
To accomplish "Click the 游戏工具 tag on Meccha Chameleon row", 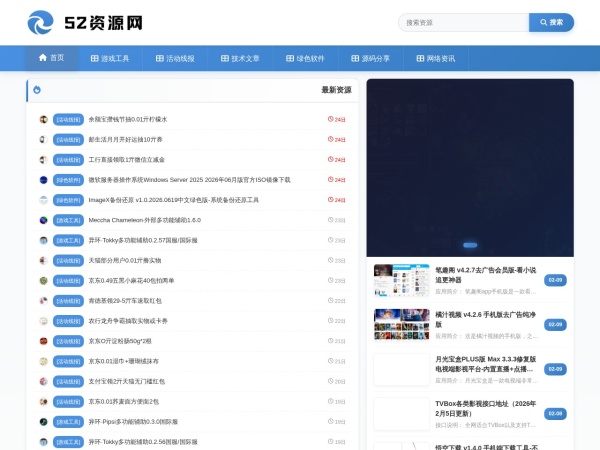I will [68, 220].
